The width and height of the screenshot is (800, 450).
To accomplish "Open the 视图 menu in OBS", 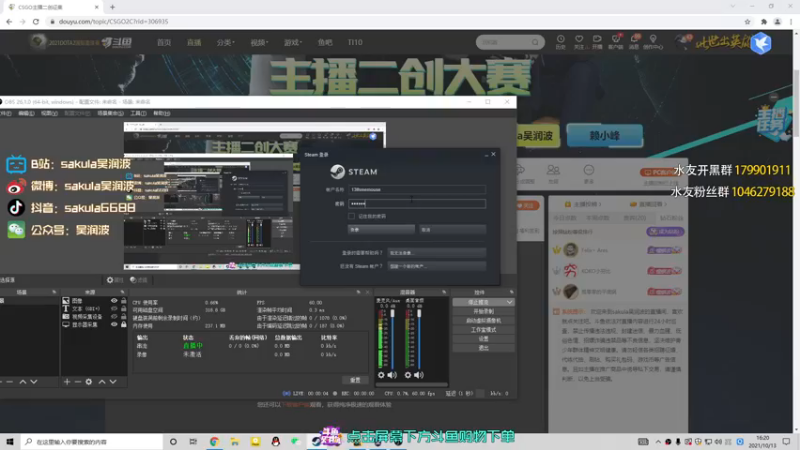I will click(x=49, y=113).
